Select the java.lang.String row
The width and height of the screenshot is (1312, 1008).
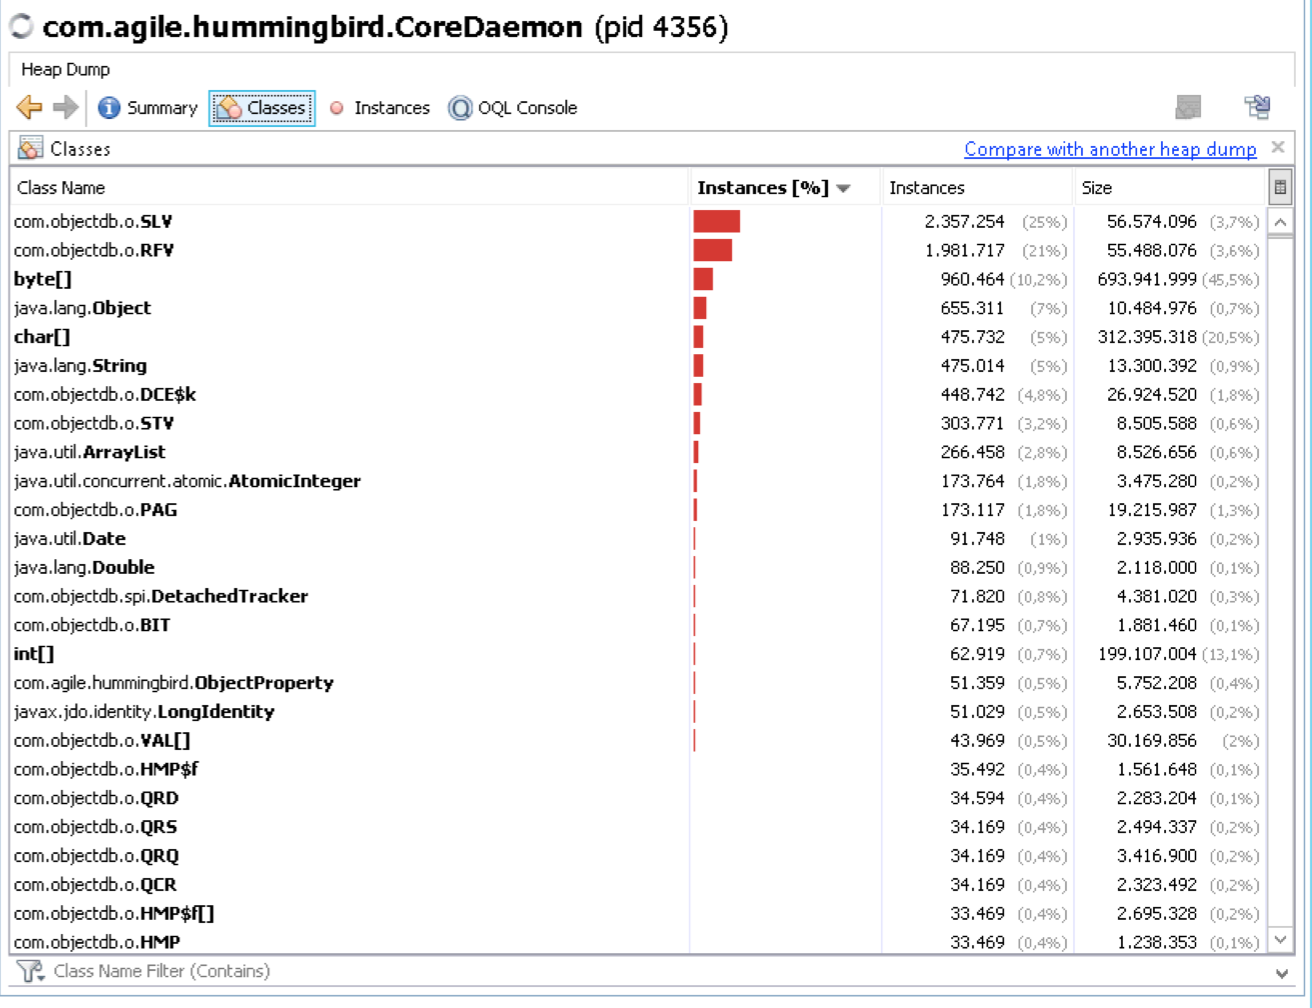[638, 366]
